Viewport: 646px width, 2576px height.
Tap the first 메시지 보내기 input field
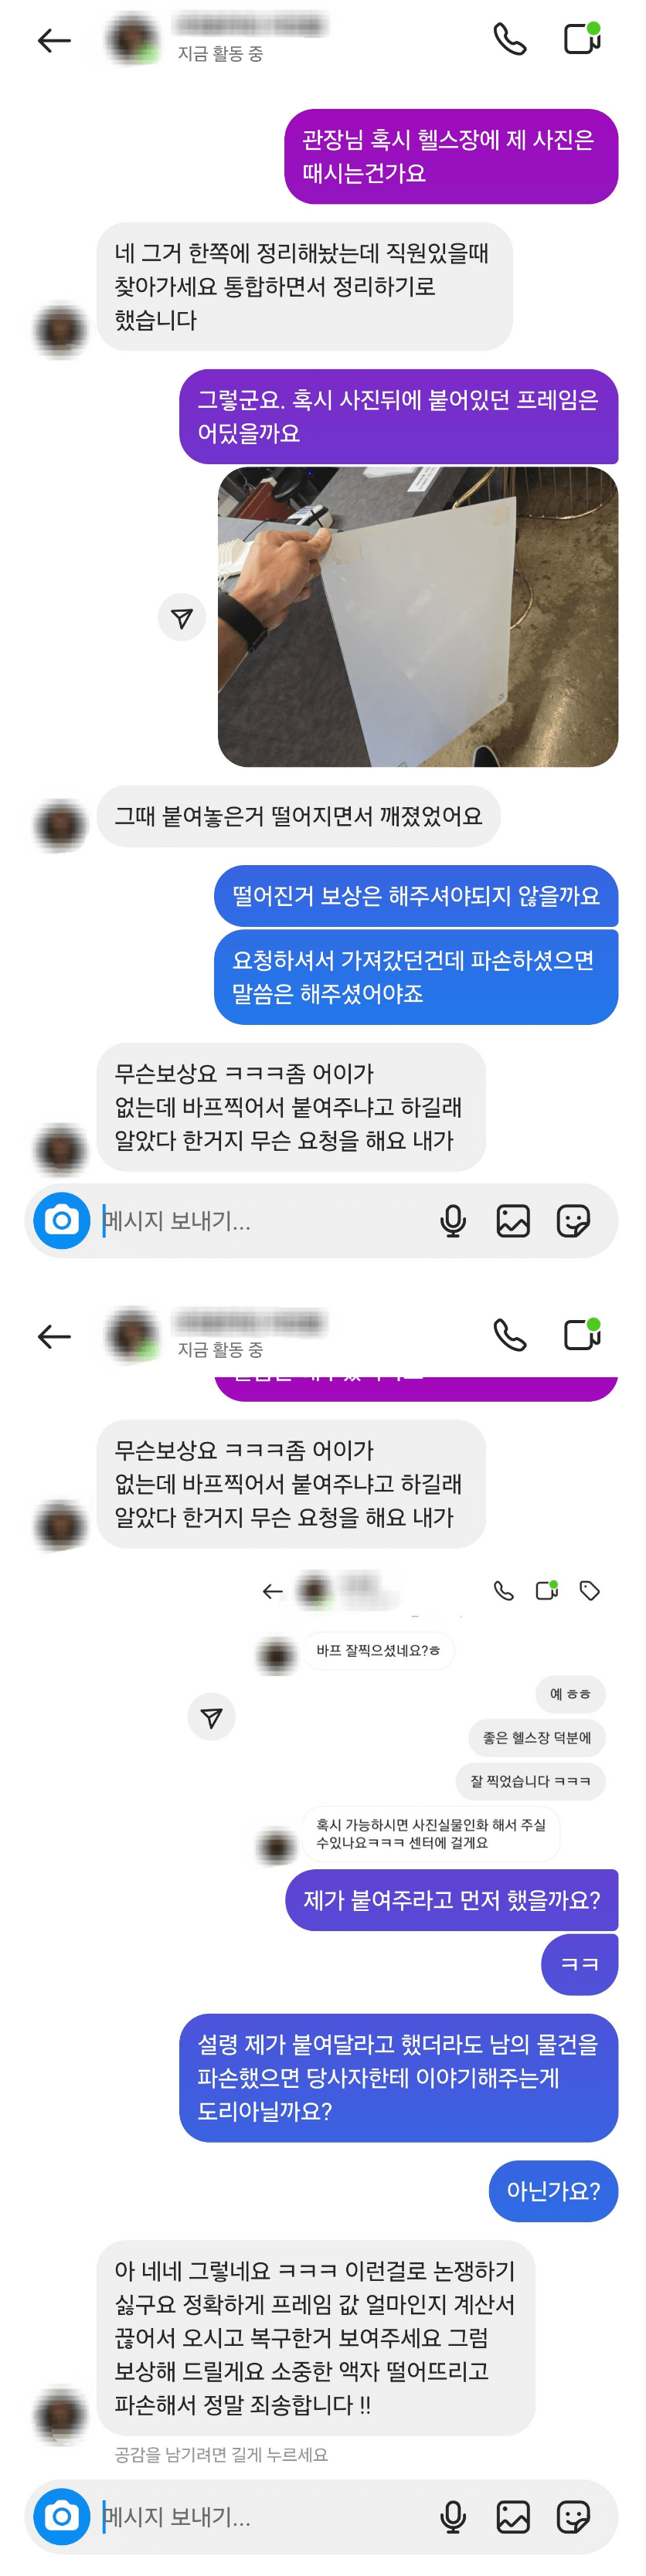tap(265, 1220)
